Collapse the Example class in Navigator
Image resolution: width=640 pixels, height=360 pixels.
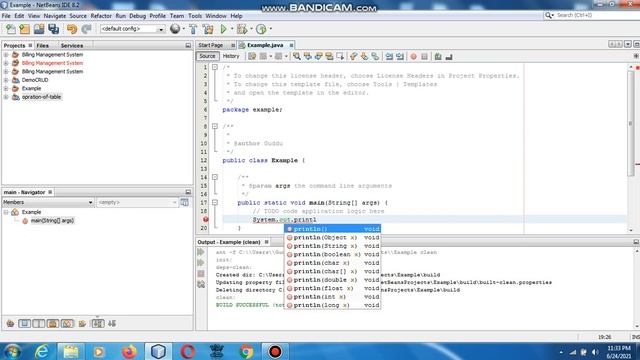pyautogui.click(x=6, y=212)
